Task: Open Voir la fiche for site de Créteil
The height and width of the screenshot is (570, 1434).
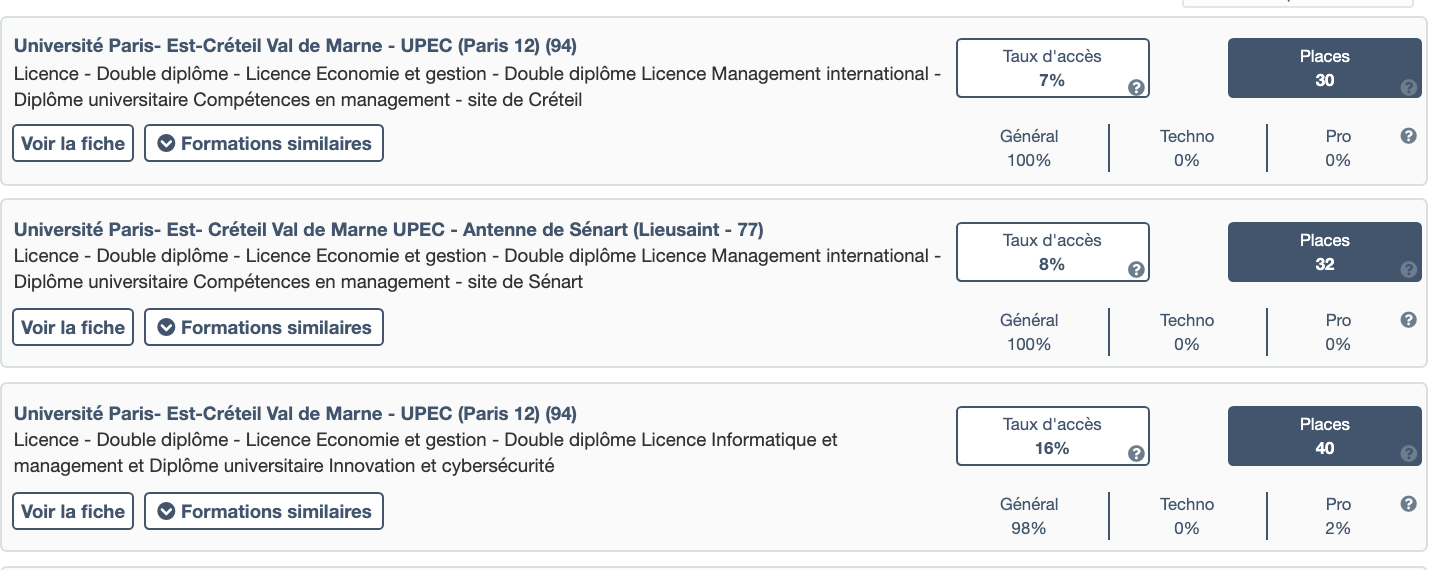Action: point(73,143)
